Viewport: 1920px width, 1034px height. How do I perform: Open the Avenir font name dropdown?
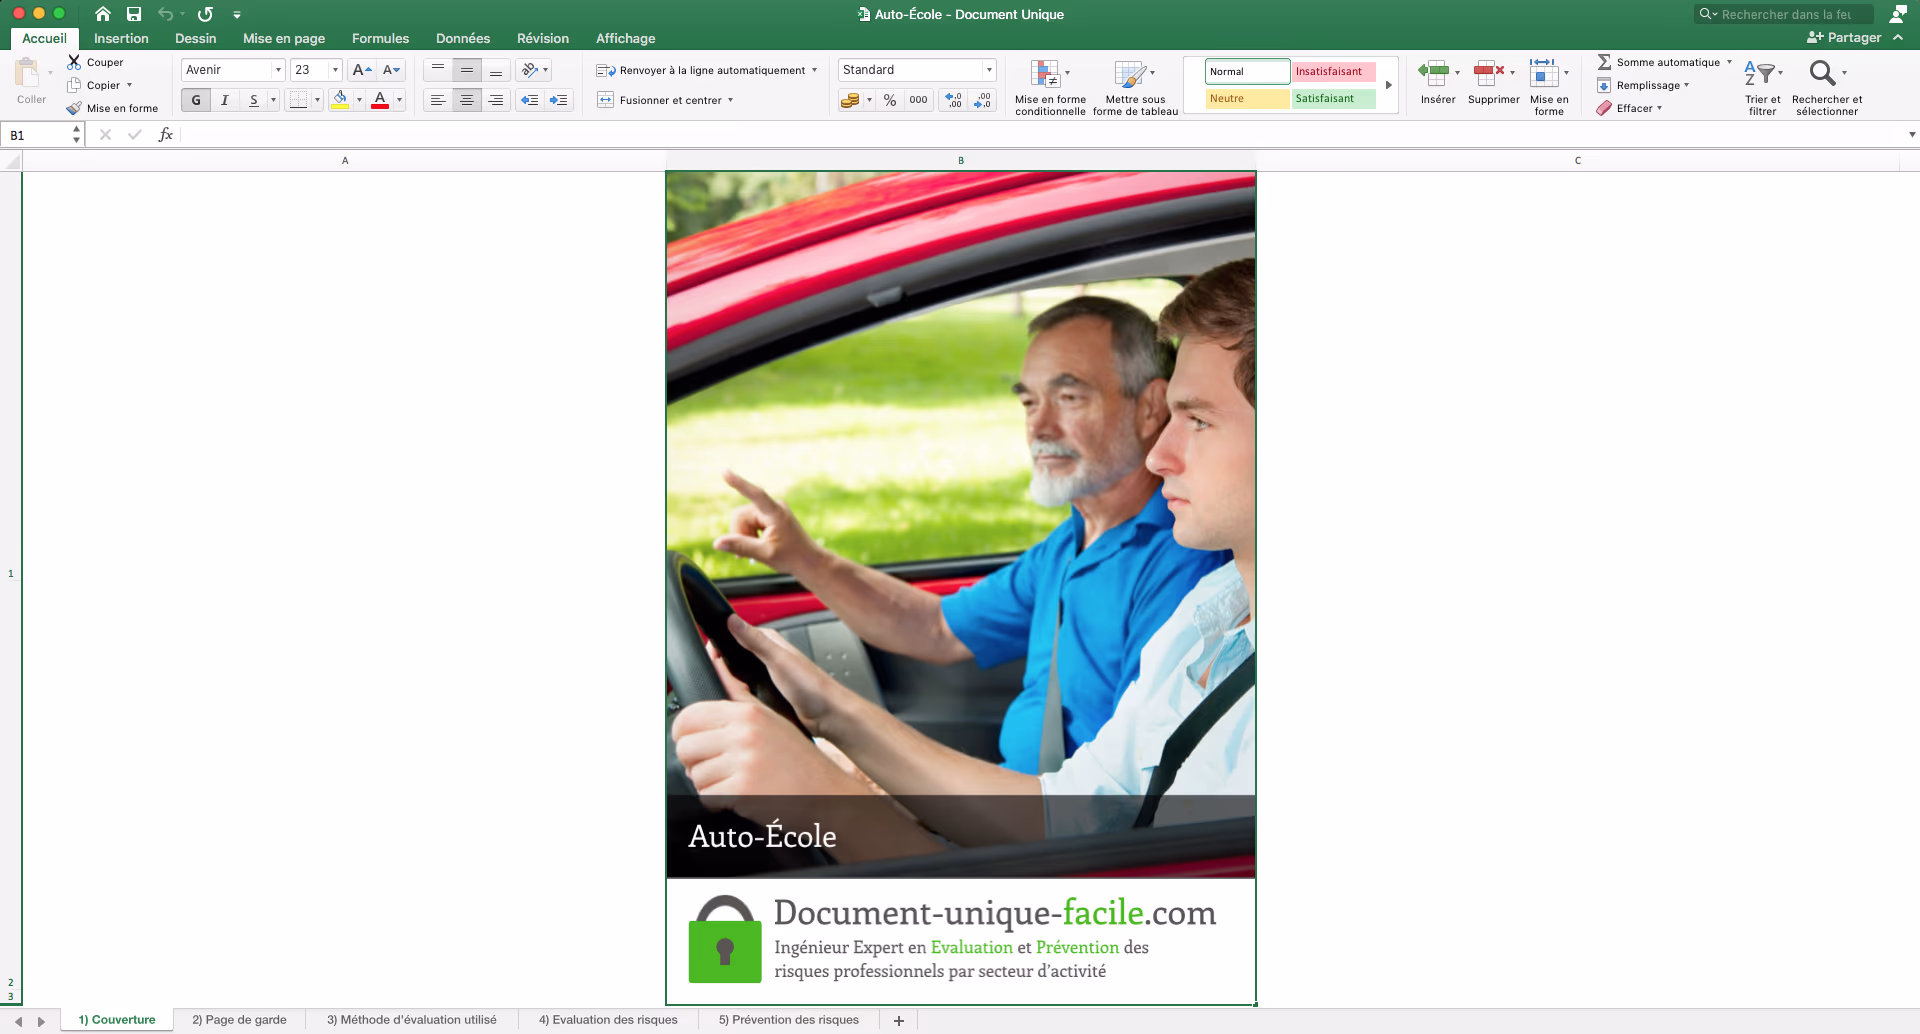pyautogui.click(x=278, y=70)
